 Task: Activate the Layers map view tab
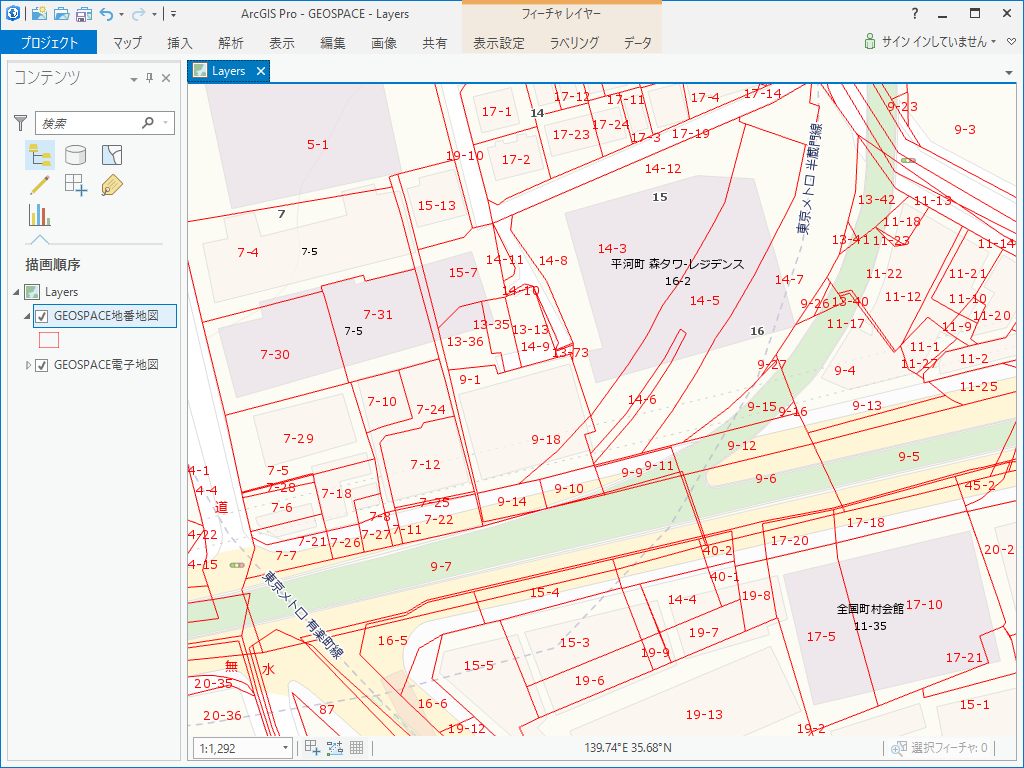228,71
